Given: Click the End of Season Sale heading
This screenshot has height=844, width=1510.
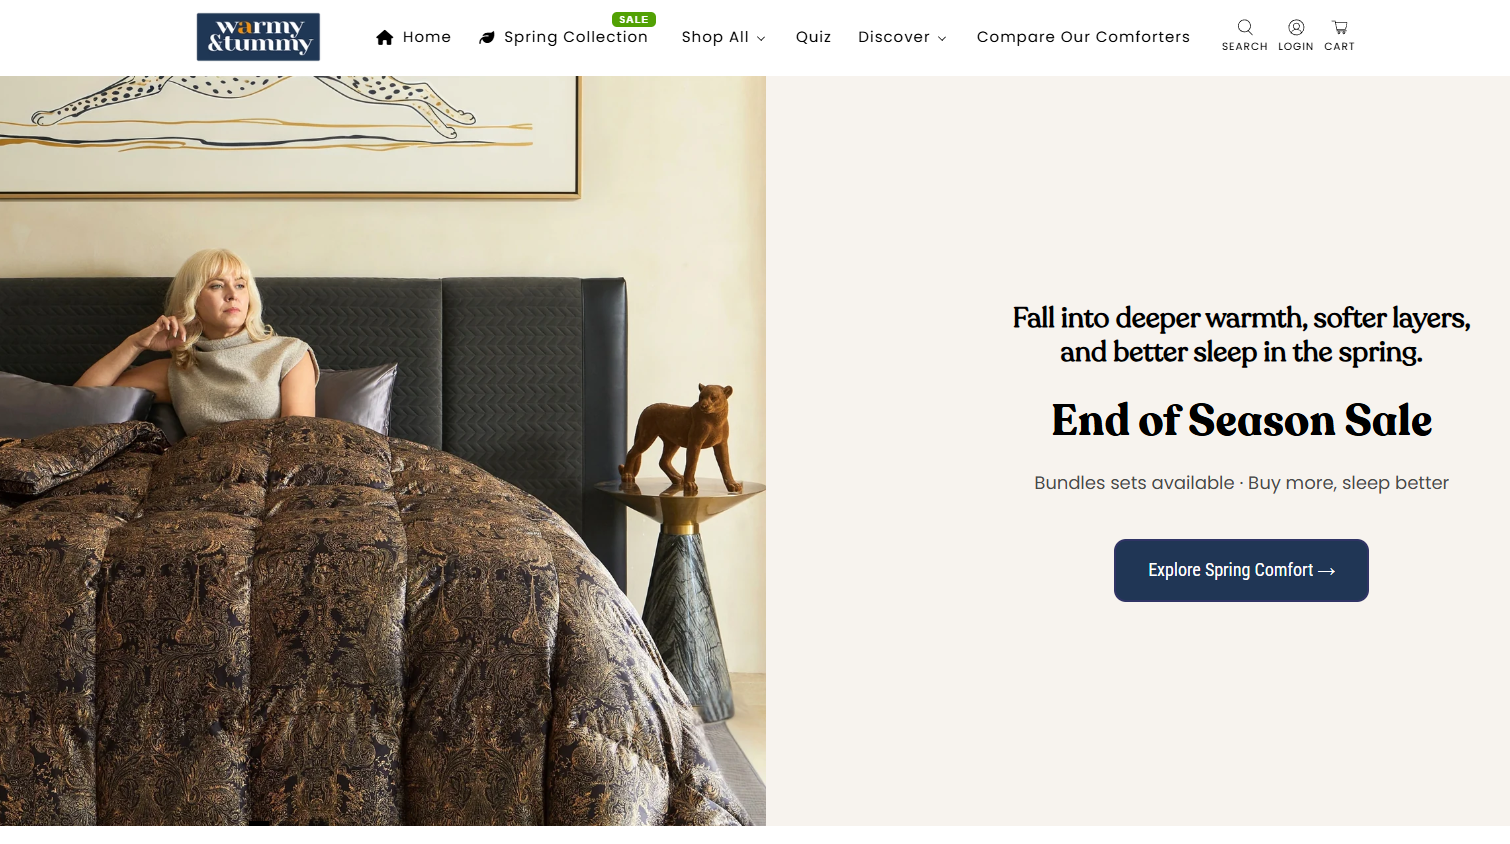Looking at the screenshot, I should click(x=1241, y=420).
